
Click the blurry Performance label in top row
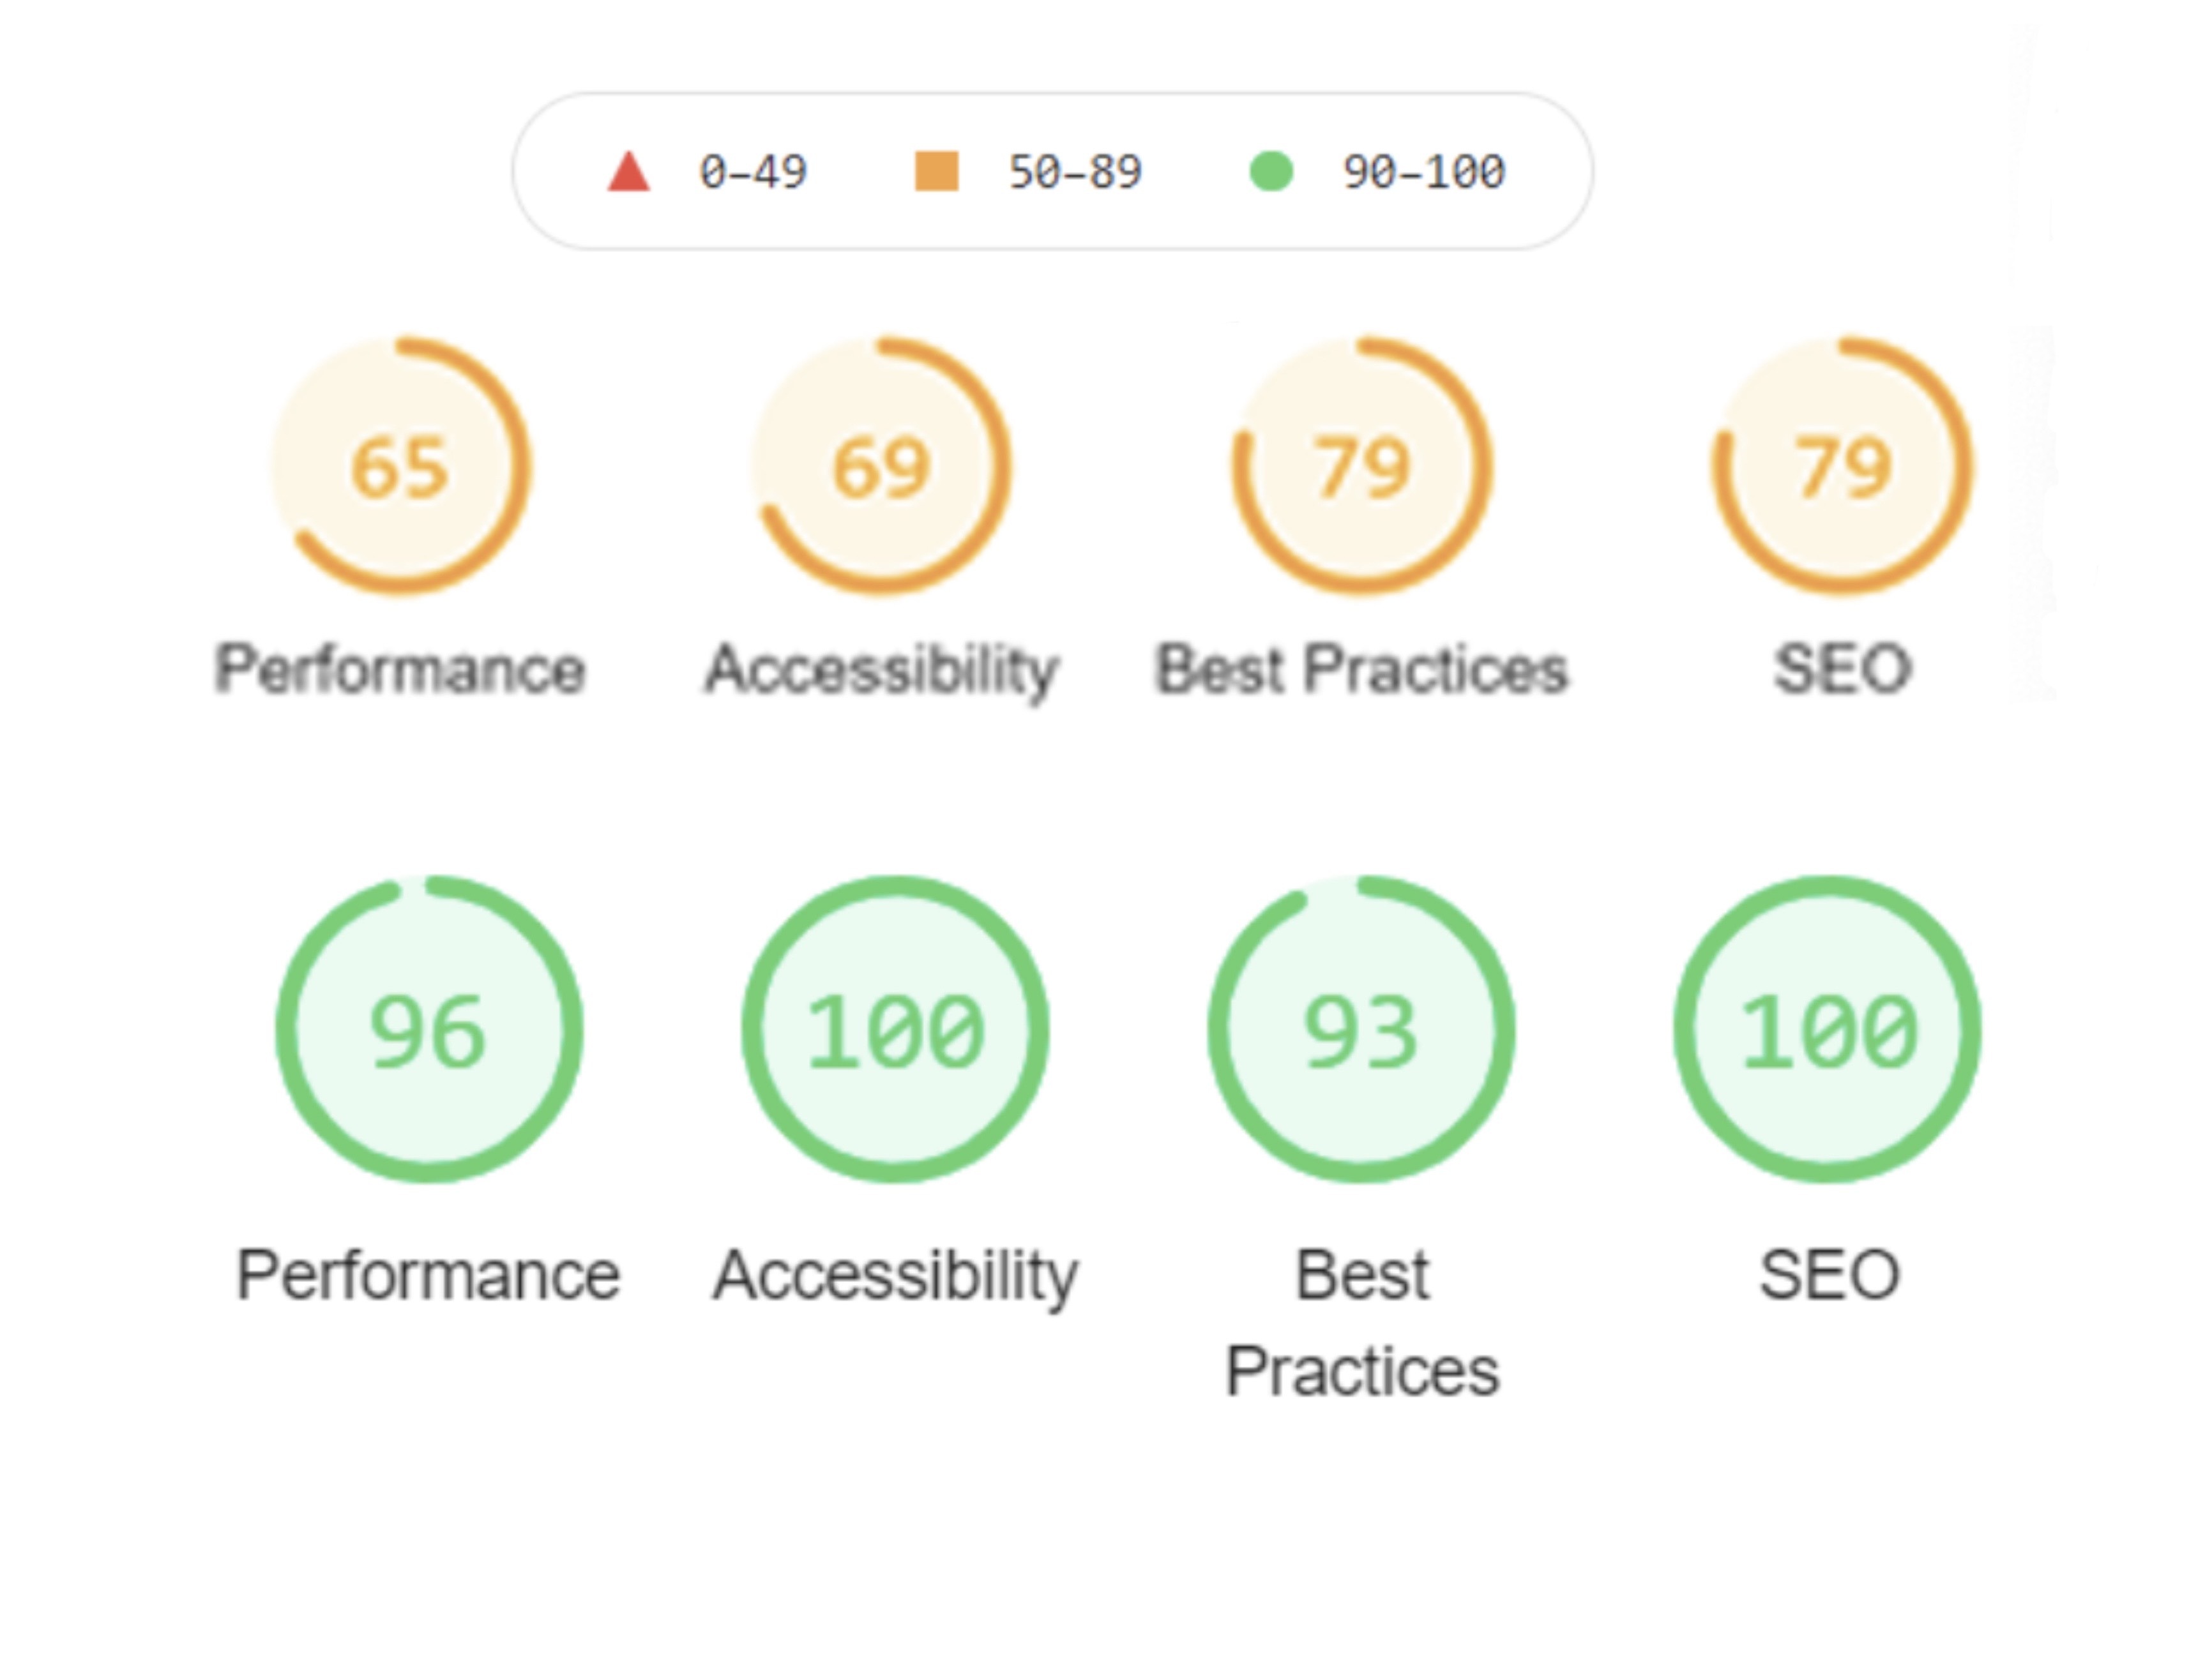(400, 668)
